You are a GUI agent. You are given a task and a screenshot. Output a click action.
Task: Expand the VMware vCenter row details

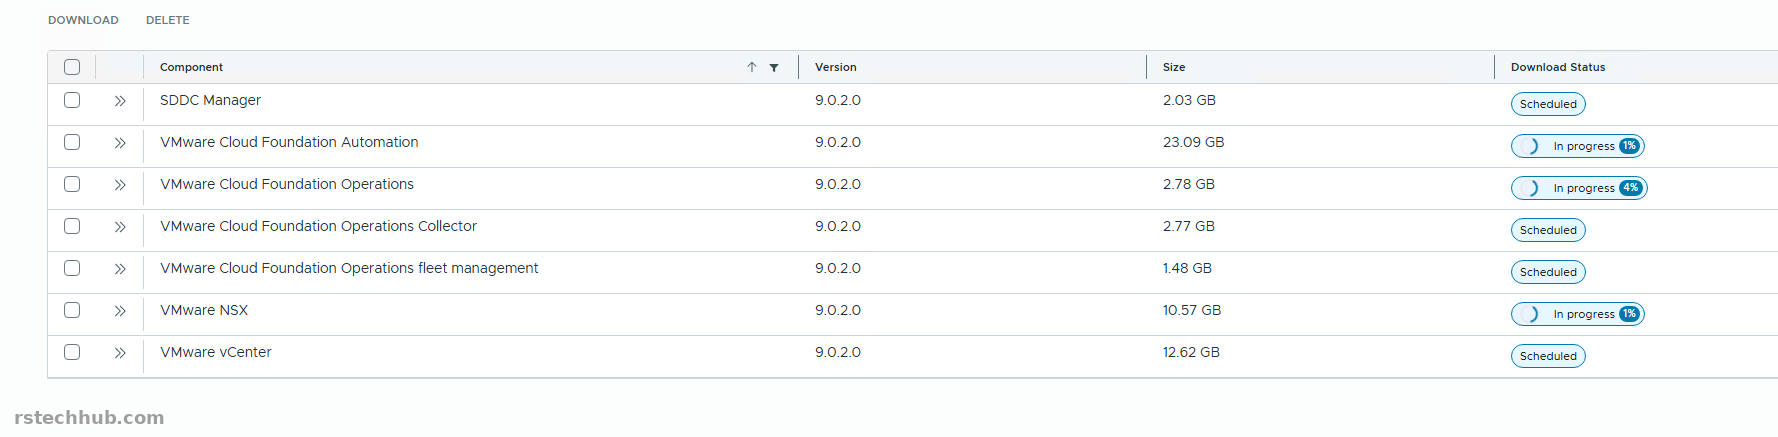tap(120, 353)
